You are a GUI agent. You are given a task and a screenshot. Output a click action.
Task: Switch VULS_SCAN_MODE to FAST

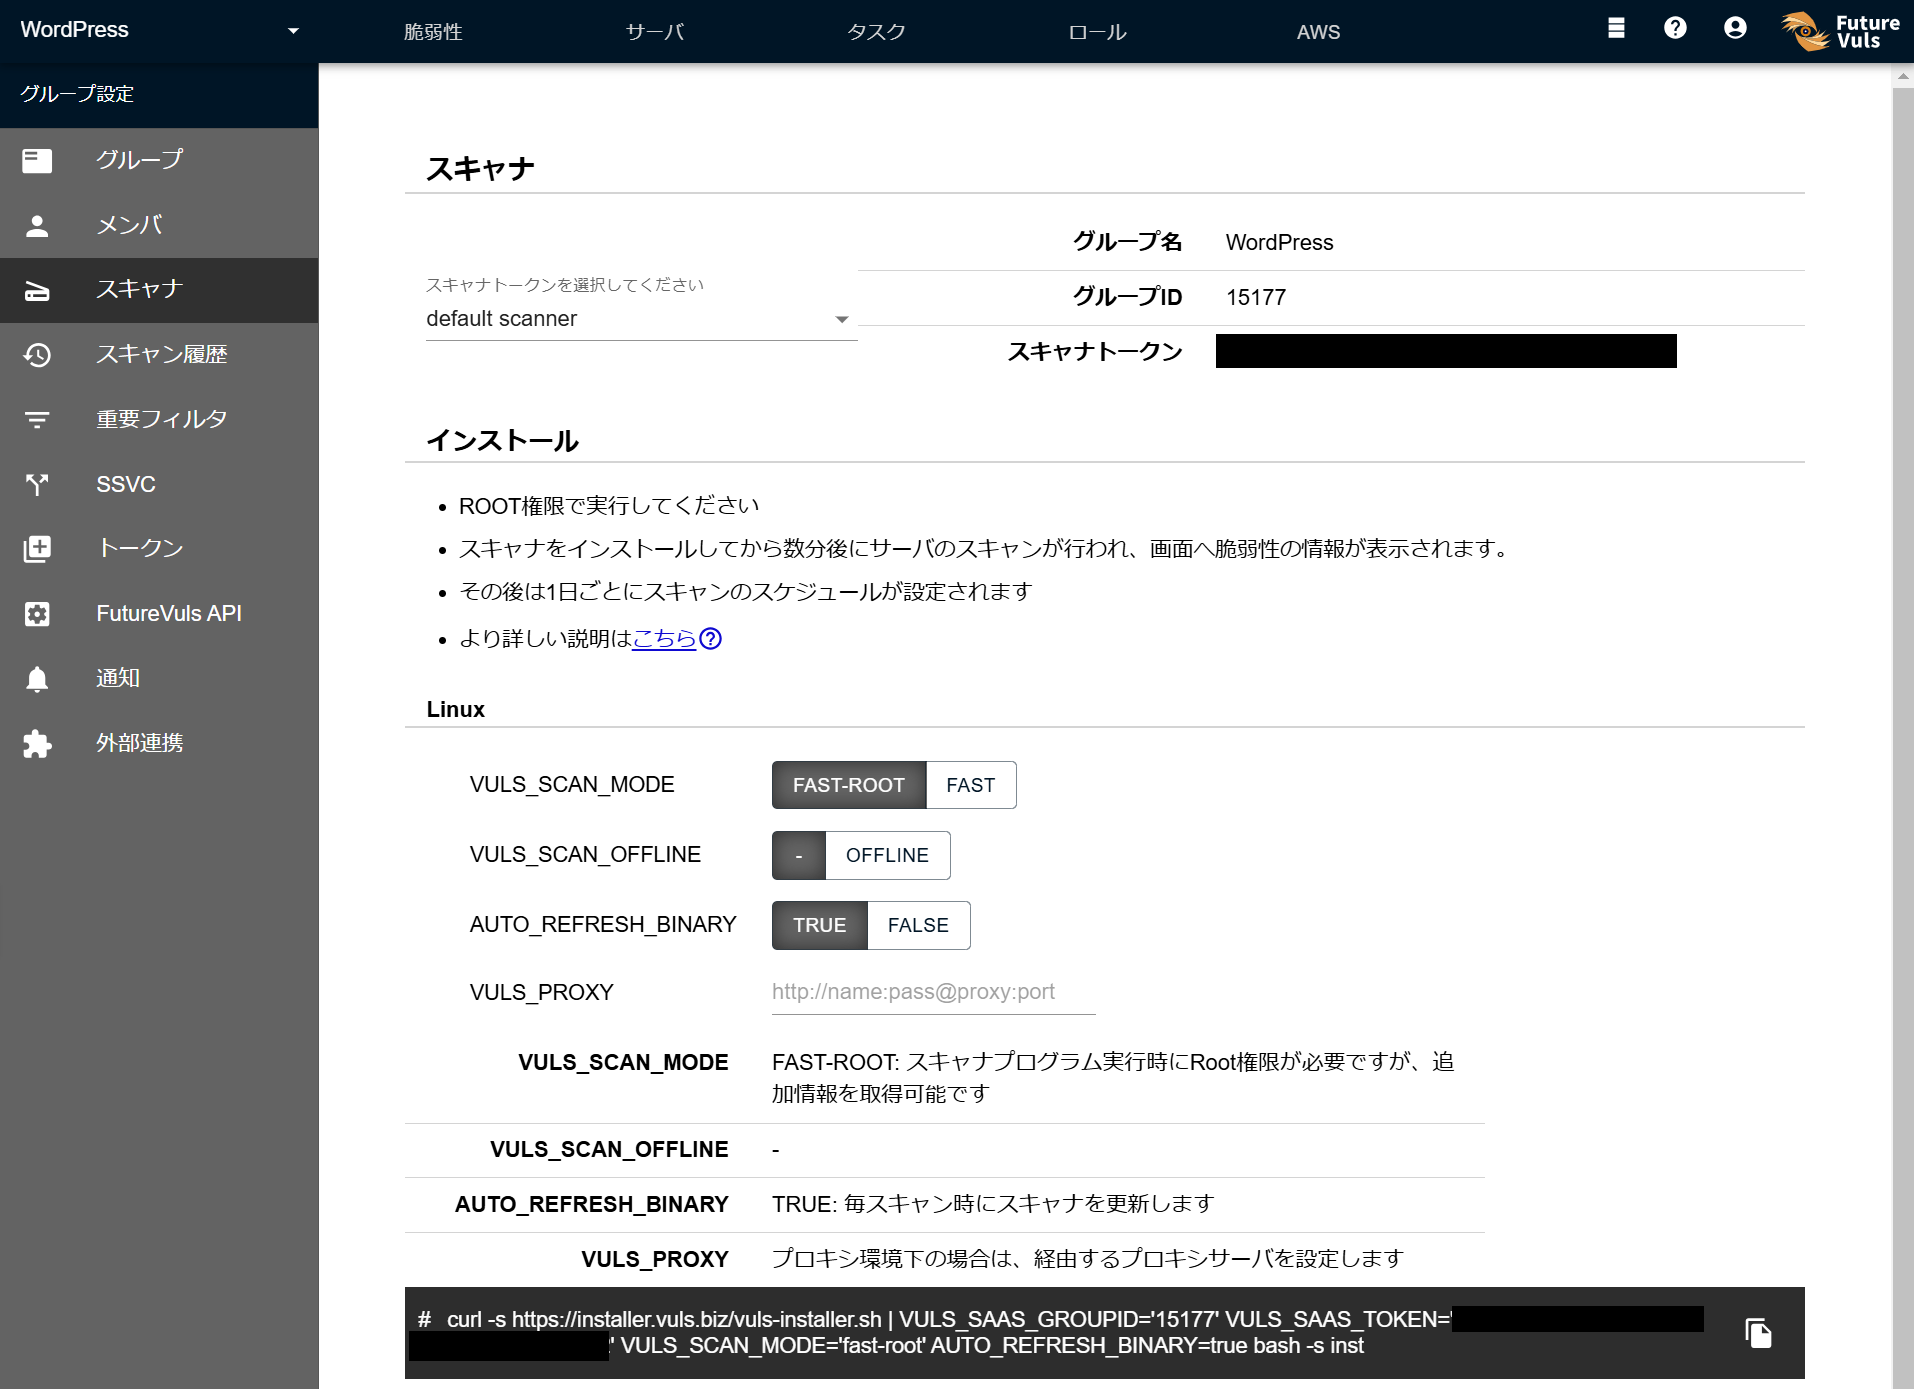[970, 785]
